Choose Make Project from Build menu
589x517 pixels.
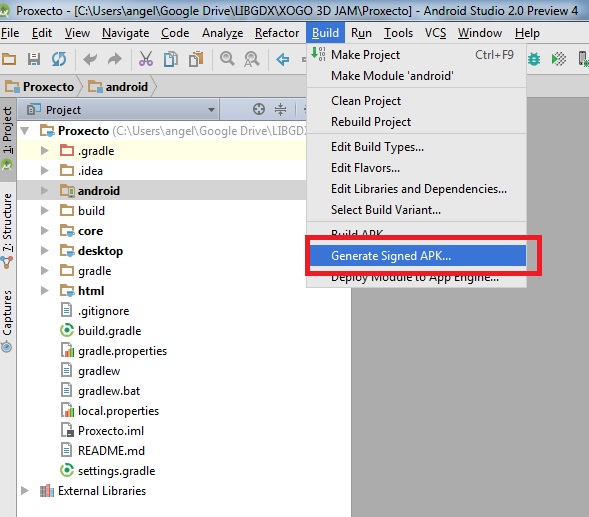416,55
